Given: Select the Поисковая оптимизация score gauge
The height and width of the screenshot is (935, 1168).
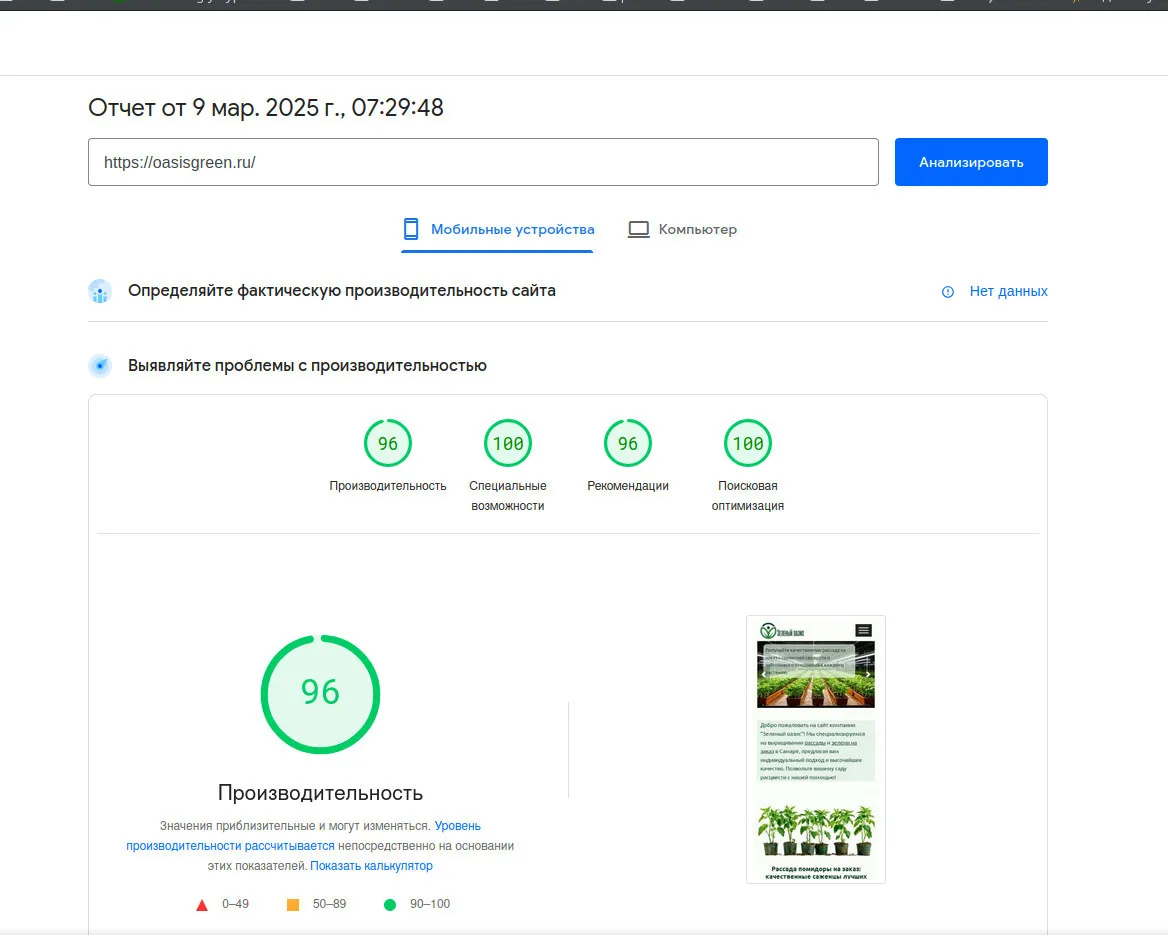Looking at the screenshot, I should [x=748, y=443].
